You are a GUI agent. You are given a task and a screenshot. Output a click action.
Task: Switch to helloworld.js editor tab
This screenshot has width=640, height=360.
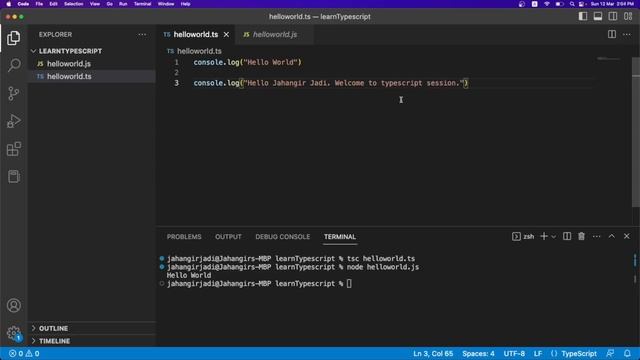click(x=275, y=35)
